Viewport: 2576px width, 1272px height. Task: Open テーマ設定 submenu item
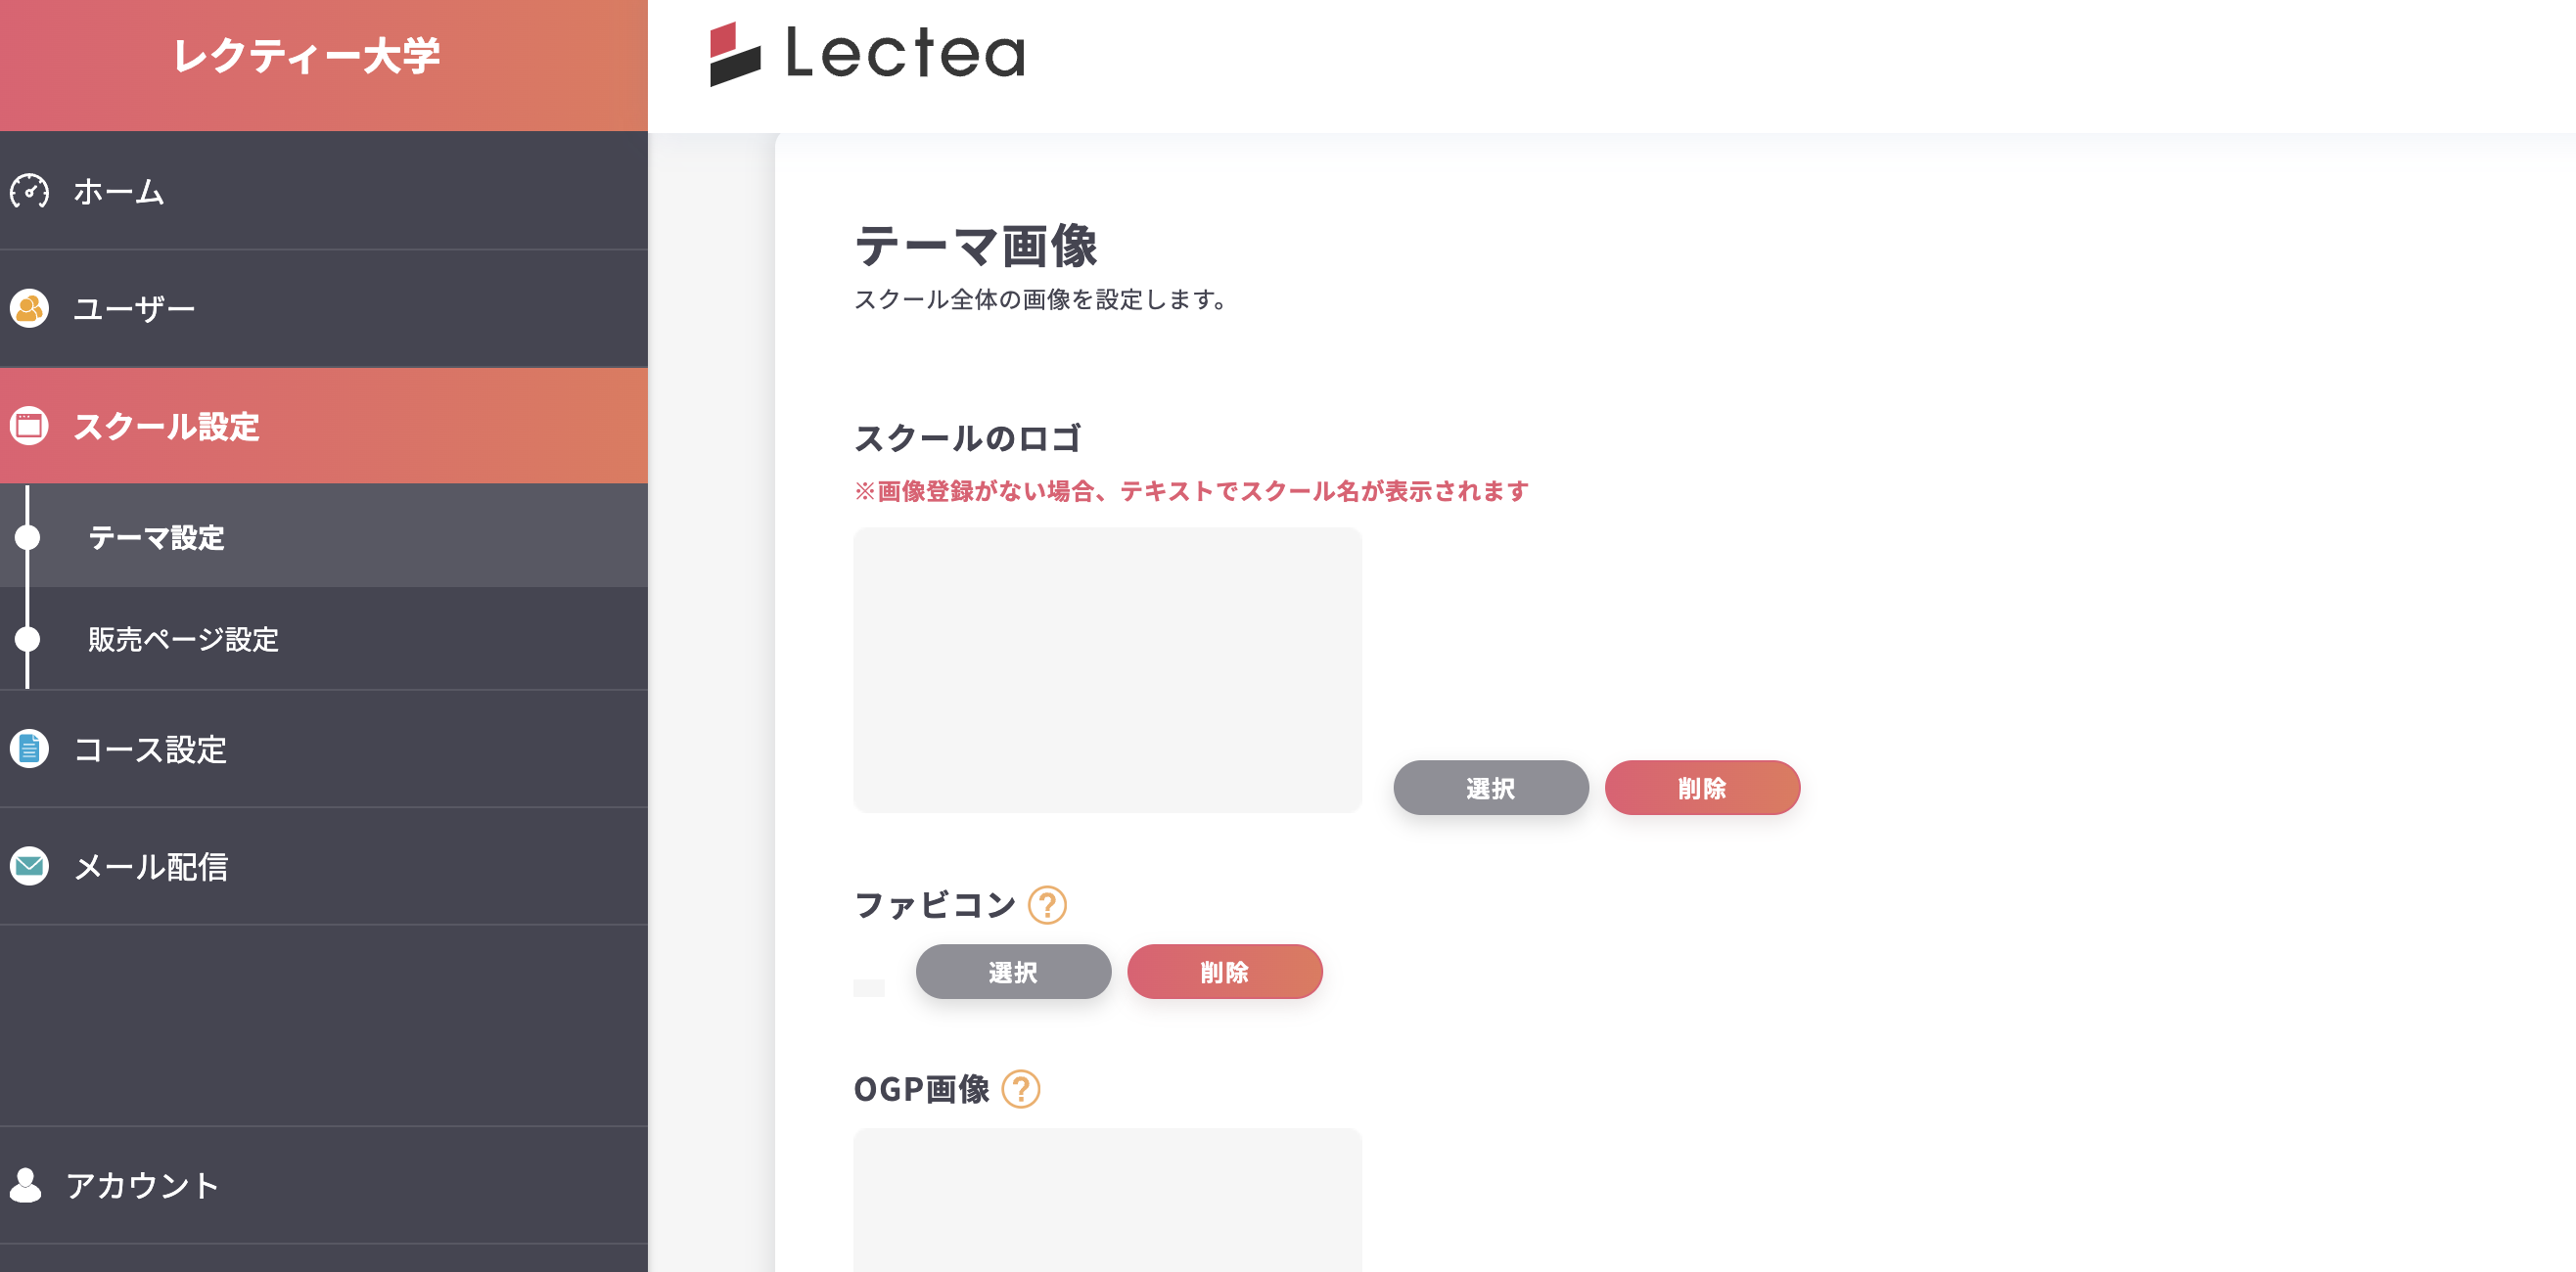156,537
